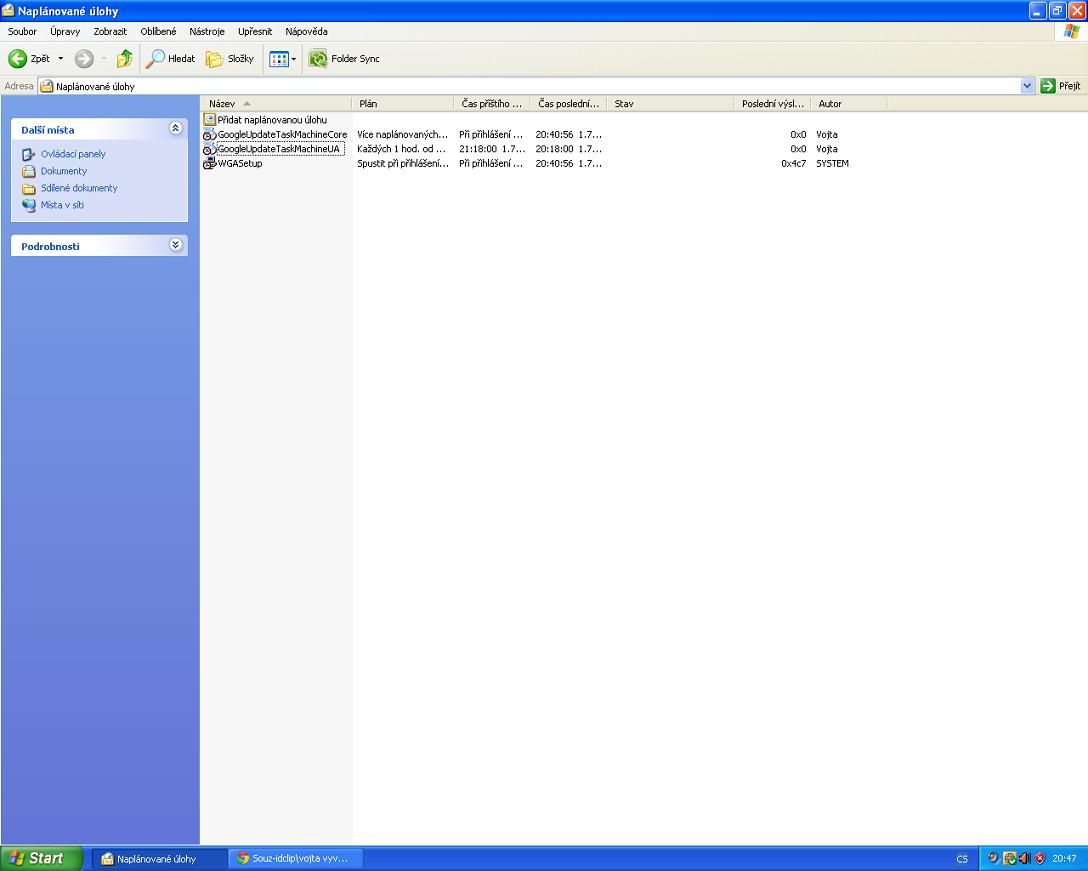Open the Start menu

tap(42, 859)
